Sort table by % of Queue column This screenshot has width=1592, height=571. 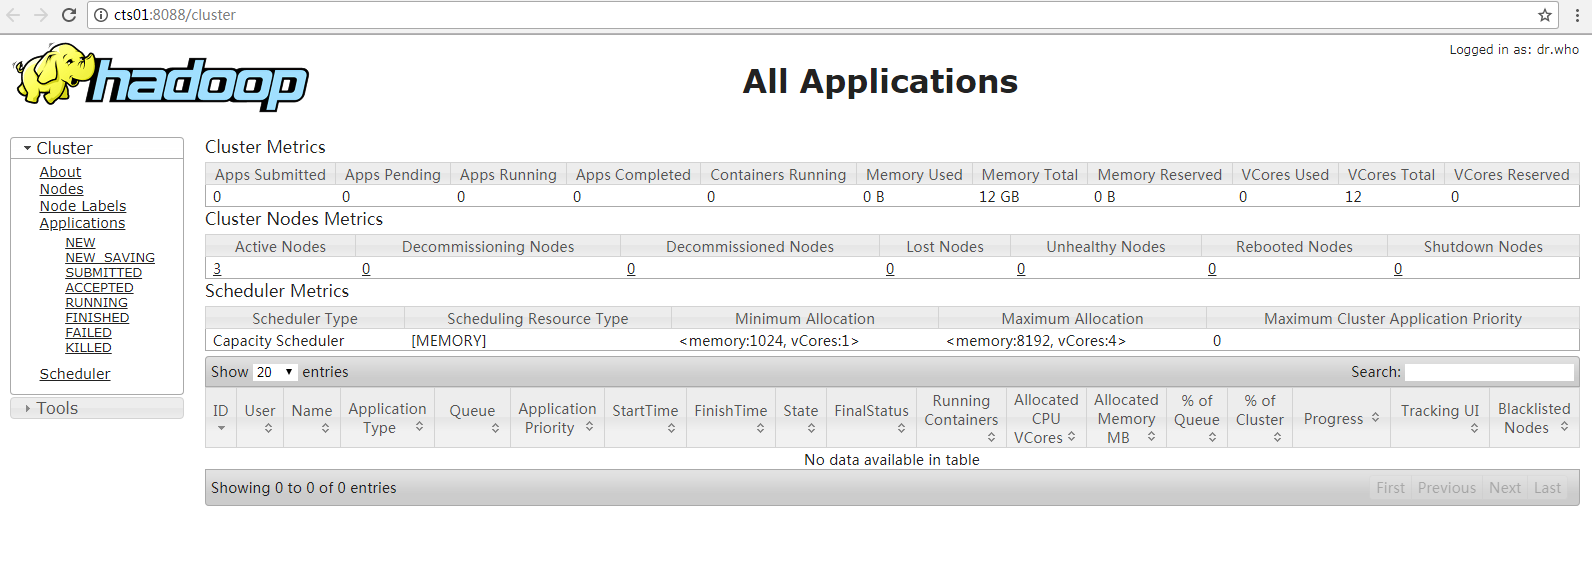point(1197,418)
